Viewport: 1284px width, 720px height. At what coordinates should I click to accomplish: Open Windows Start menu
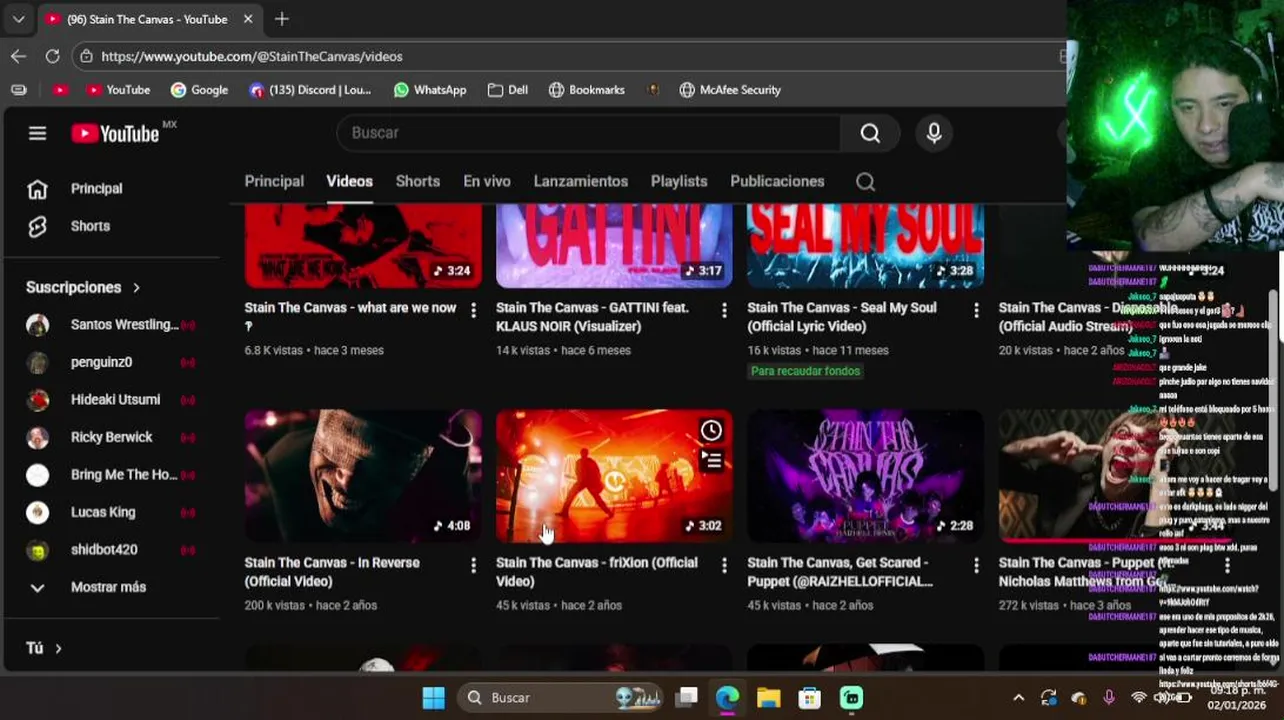point(433,697)
